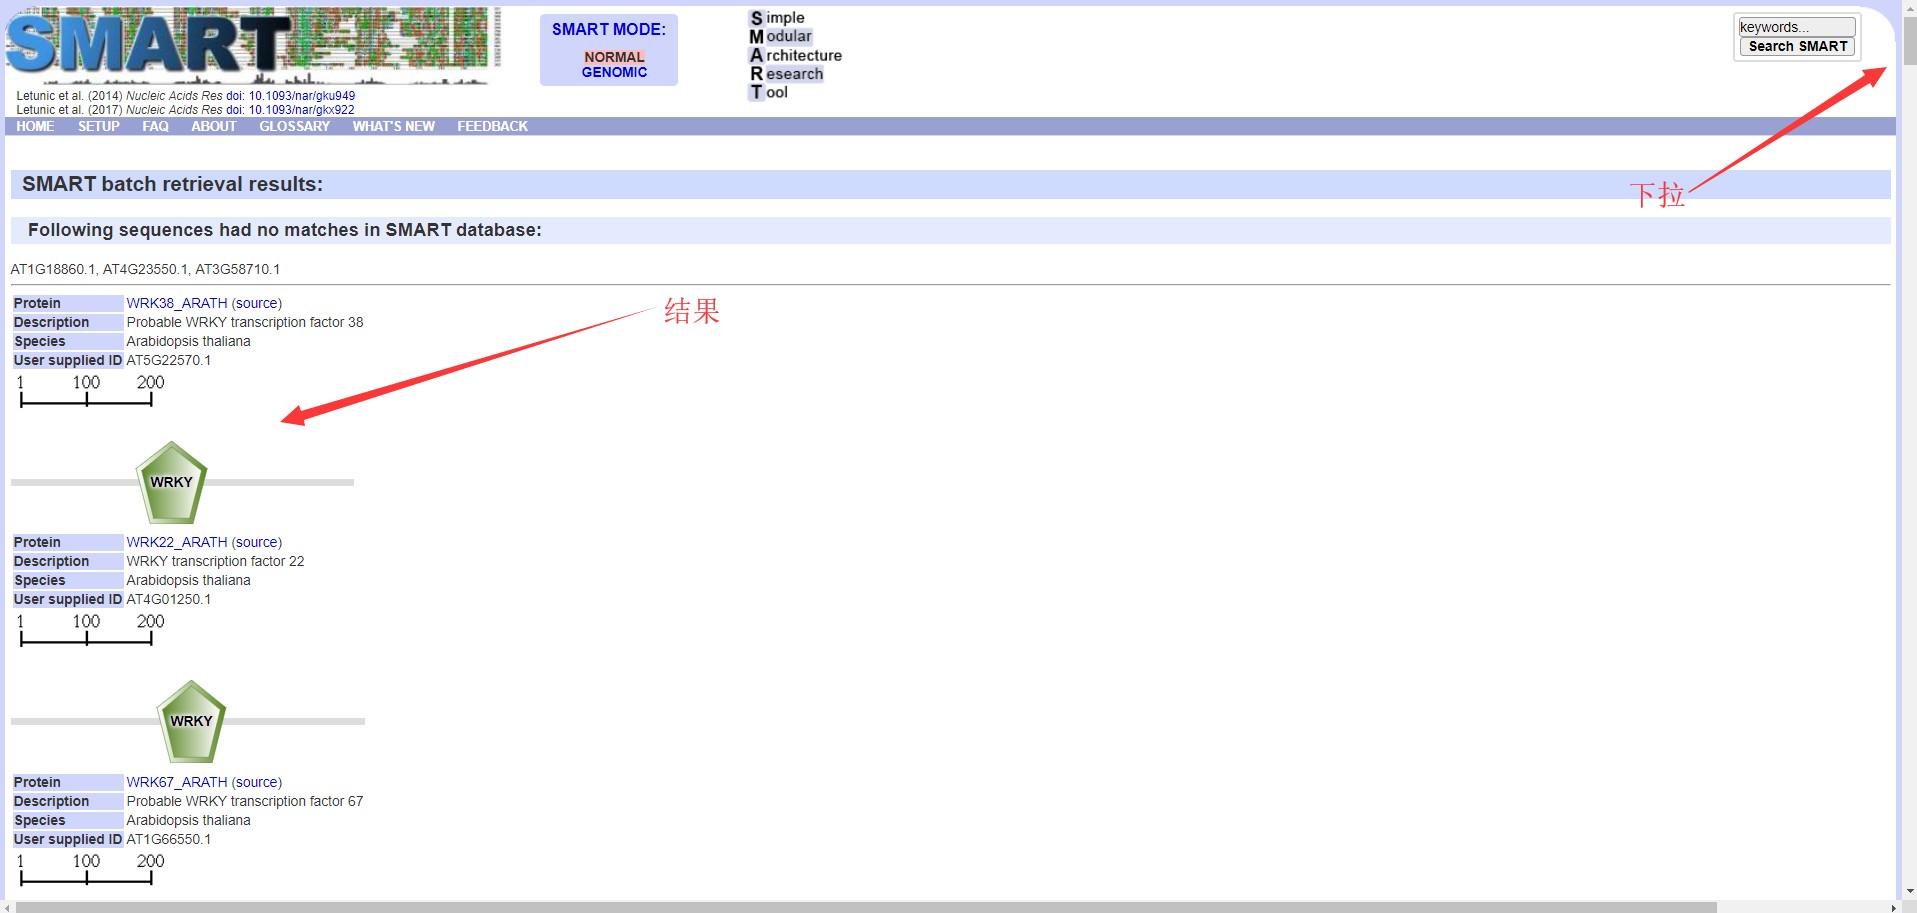This screenshot has width=1917, height=913.
Task: Open the WRK38_ARATH protein link
Action: coord(177,303)
